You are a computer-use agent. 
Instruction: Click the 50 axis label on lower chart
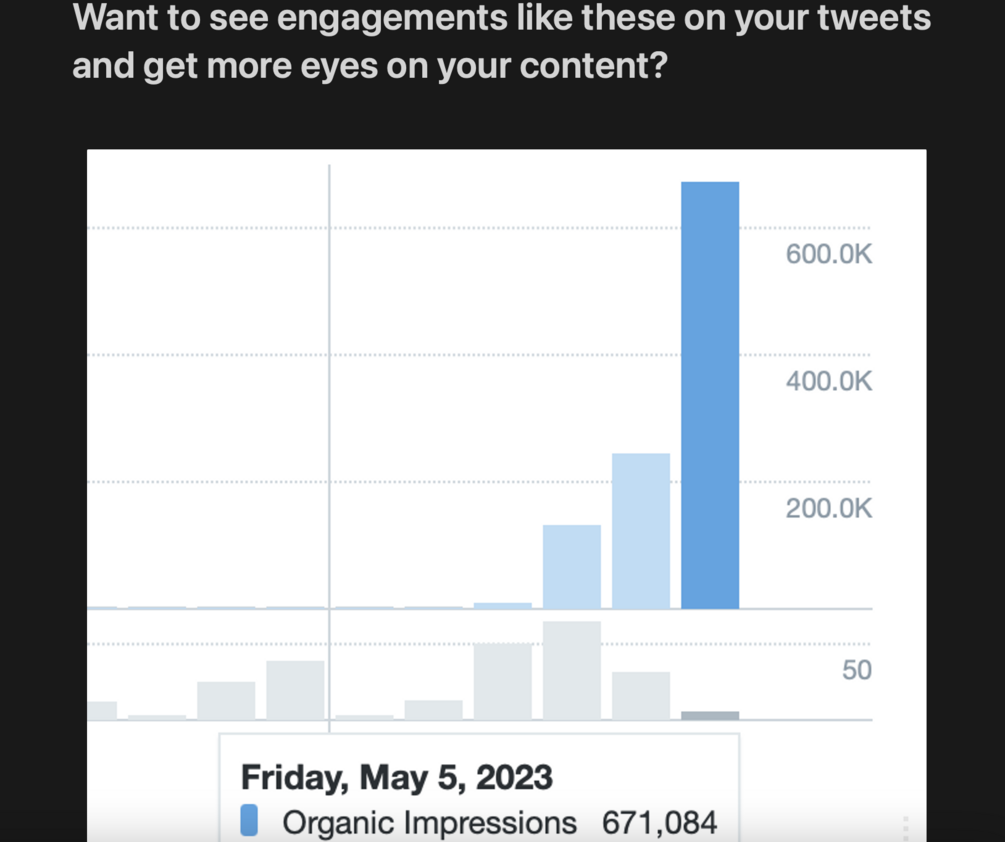point(856,670)
